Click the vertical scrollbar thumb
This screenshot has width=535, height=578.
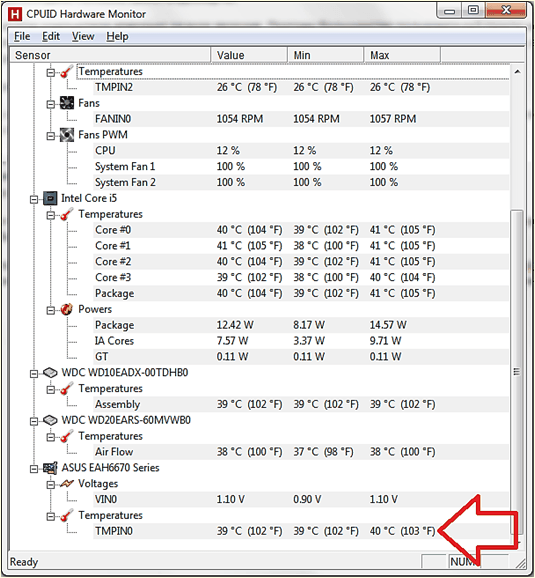(517, 372)
